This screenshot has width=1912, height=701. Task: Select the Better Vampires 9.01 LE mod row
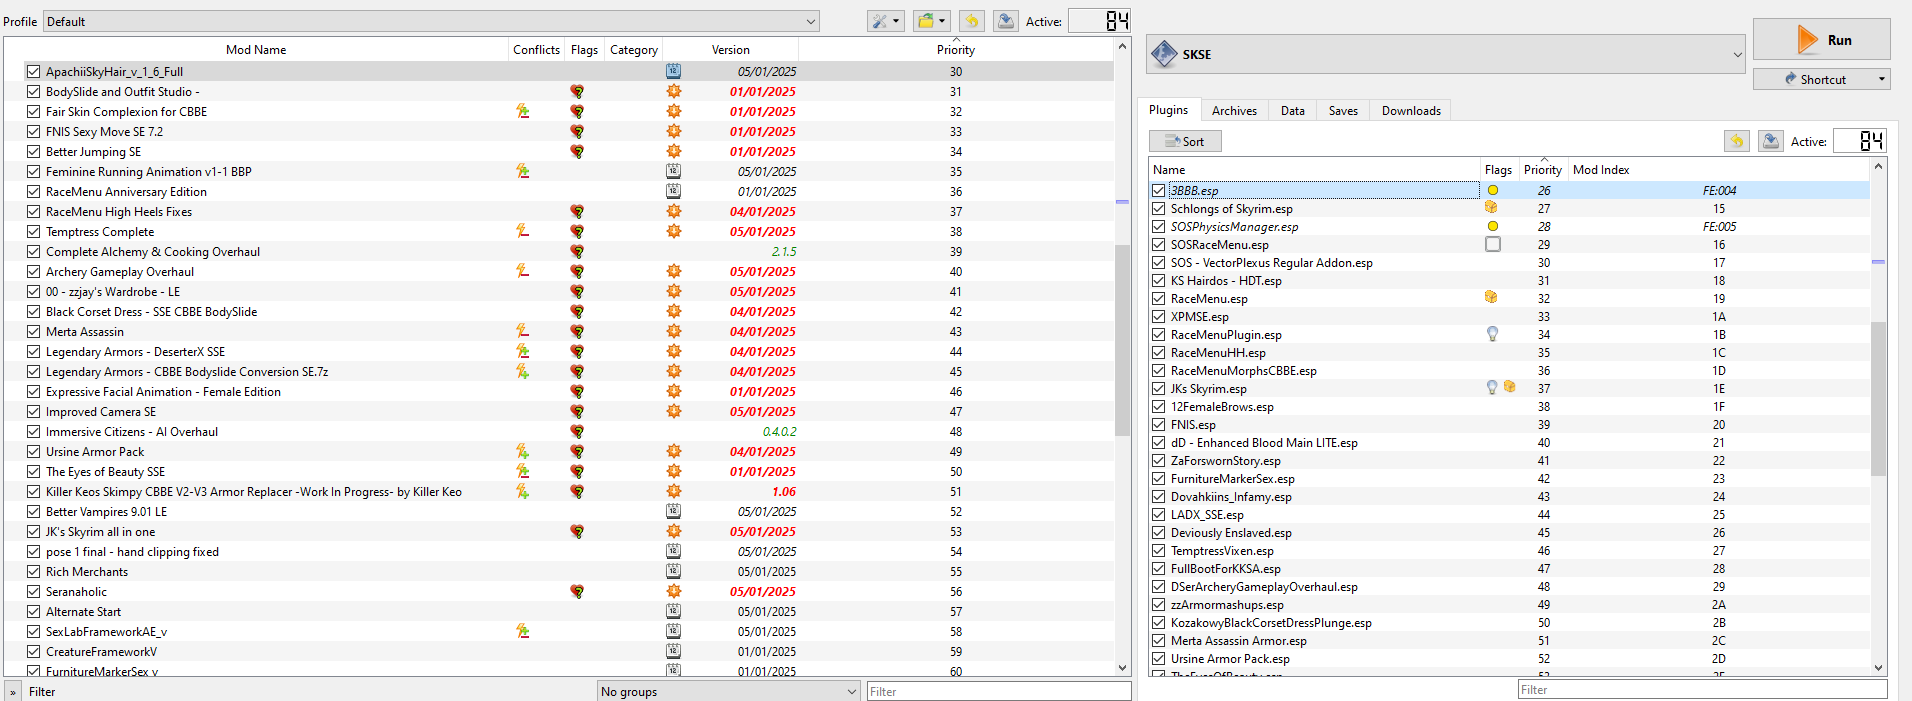[559, 511]
